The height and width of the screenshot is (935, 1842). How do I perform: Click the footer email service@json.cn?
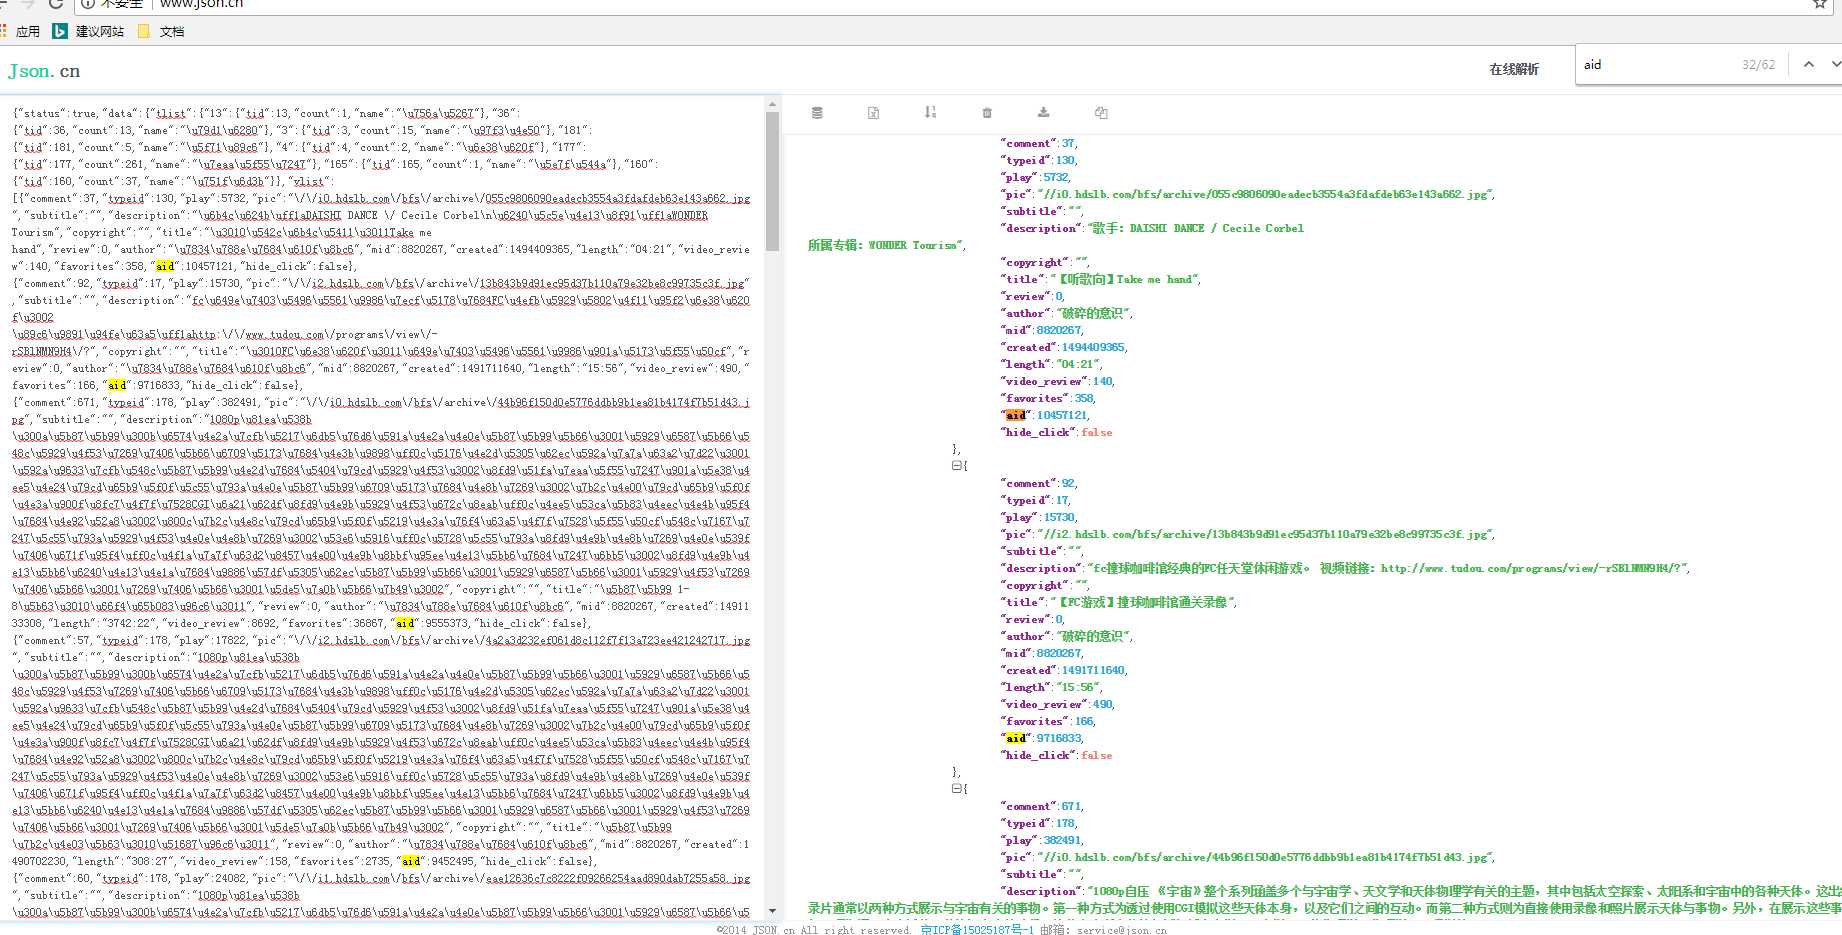click(x=1121, y=930)
